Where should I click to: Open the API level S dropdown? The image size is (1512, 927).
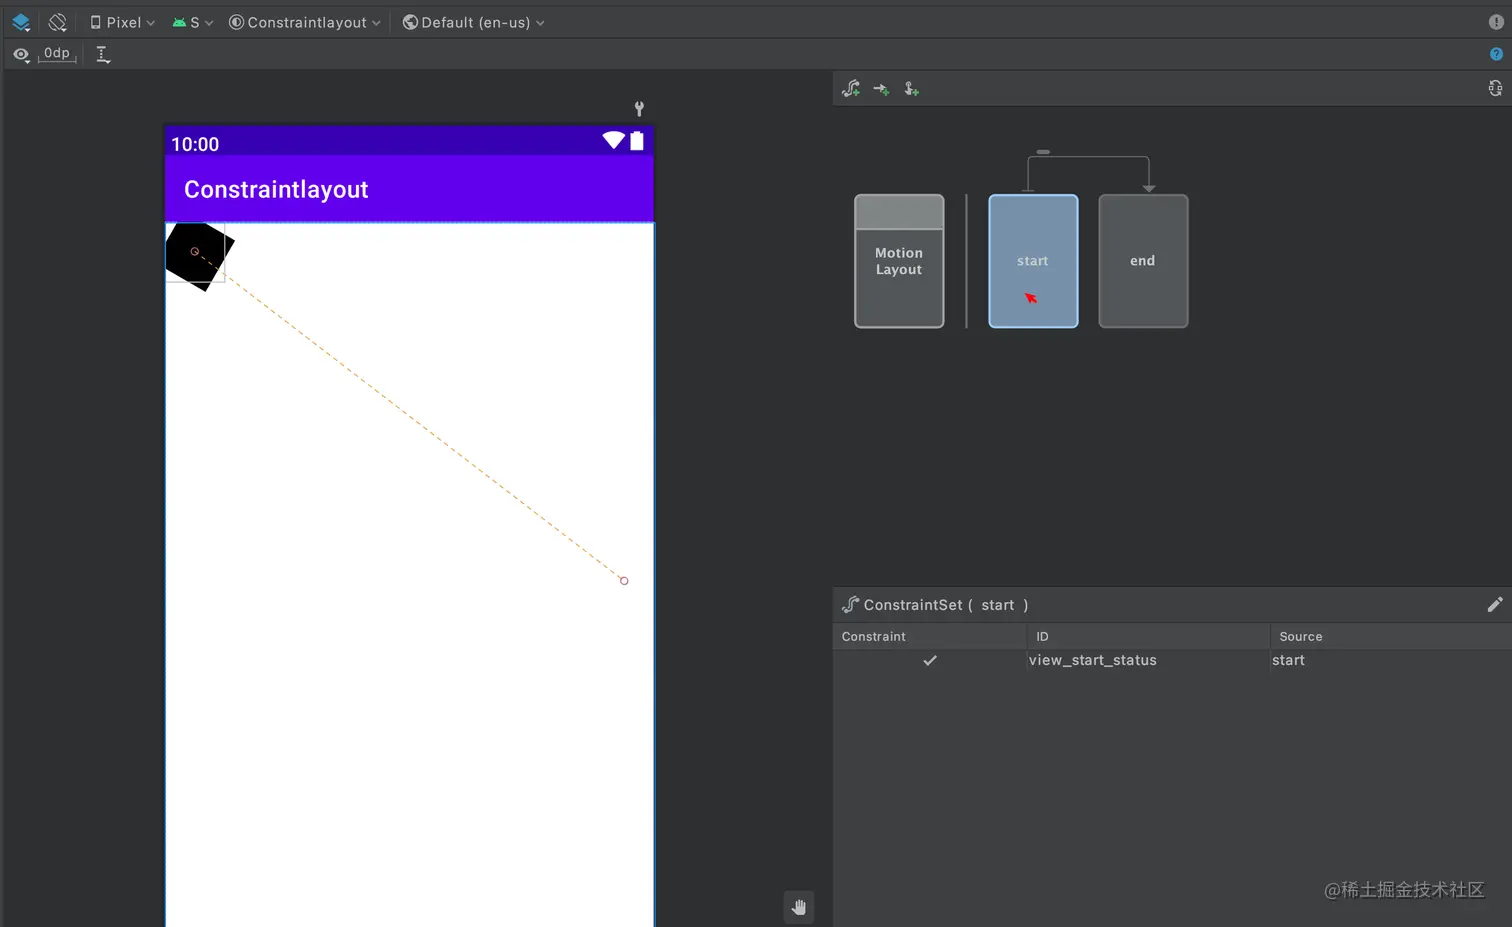[x=192, y=22]
